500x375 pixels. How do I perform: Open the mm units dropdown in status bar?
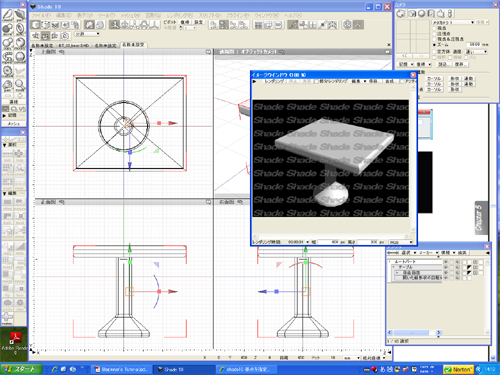(x=352, y=358)
